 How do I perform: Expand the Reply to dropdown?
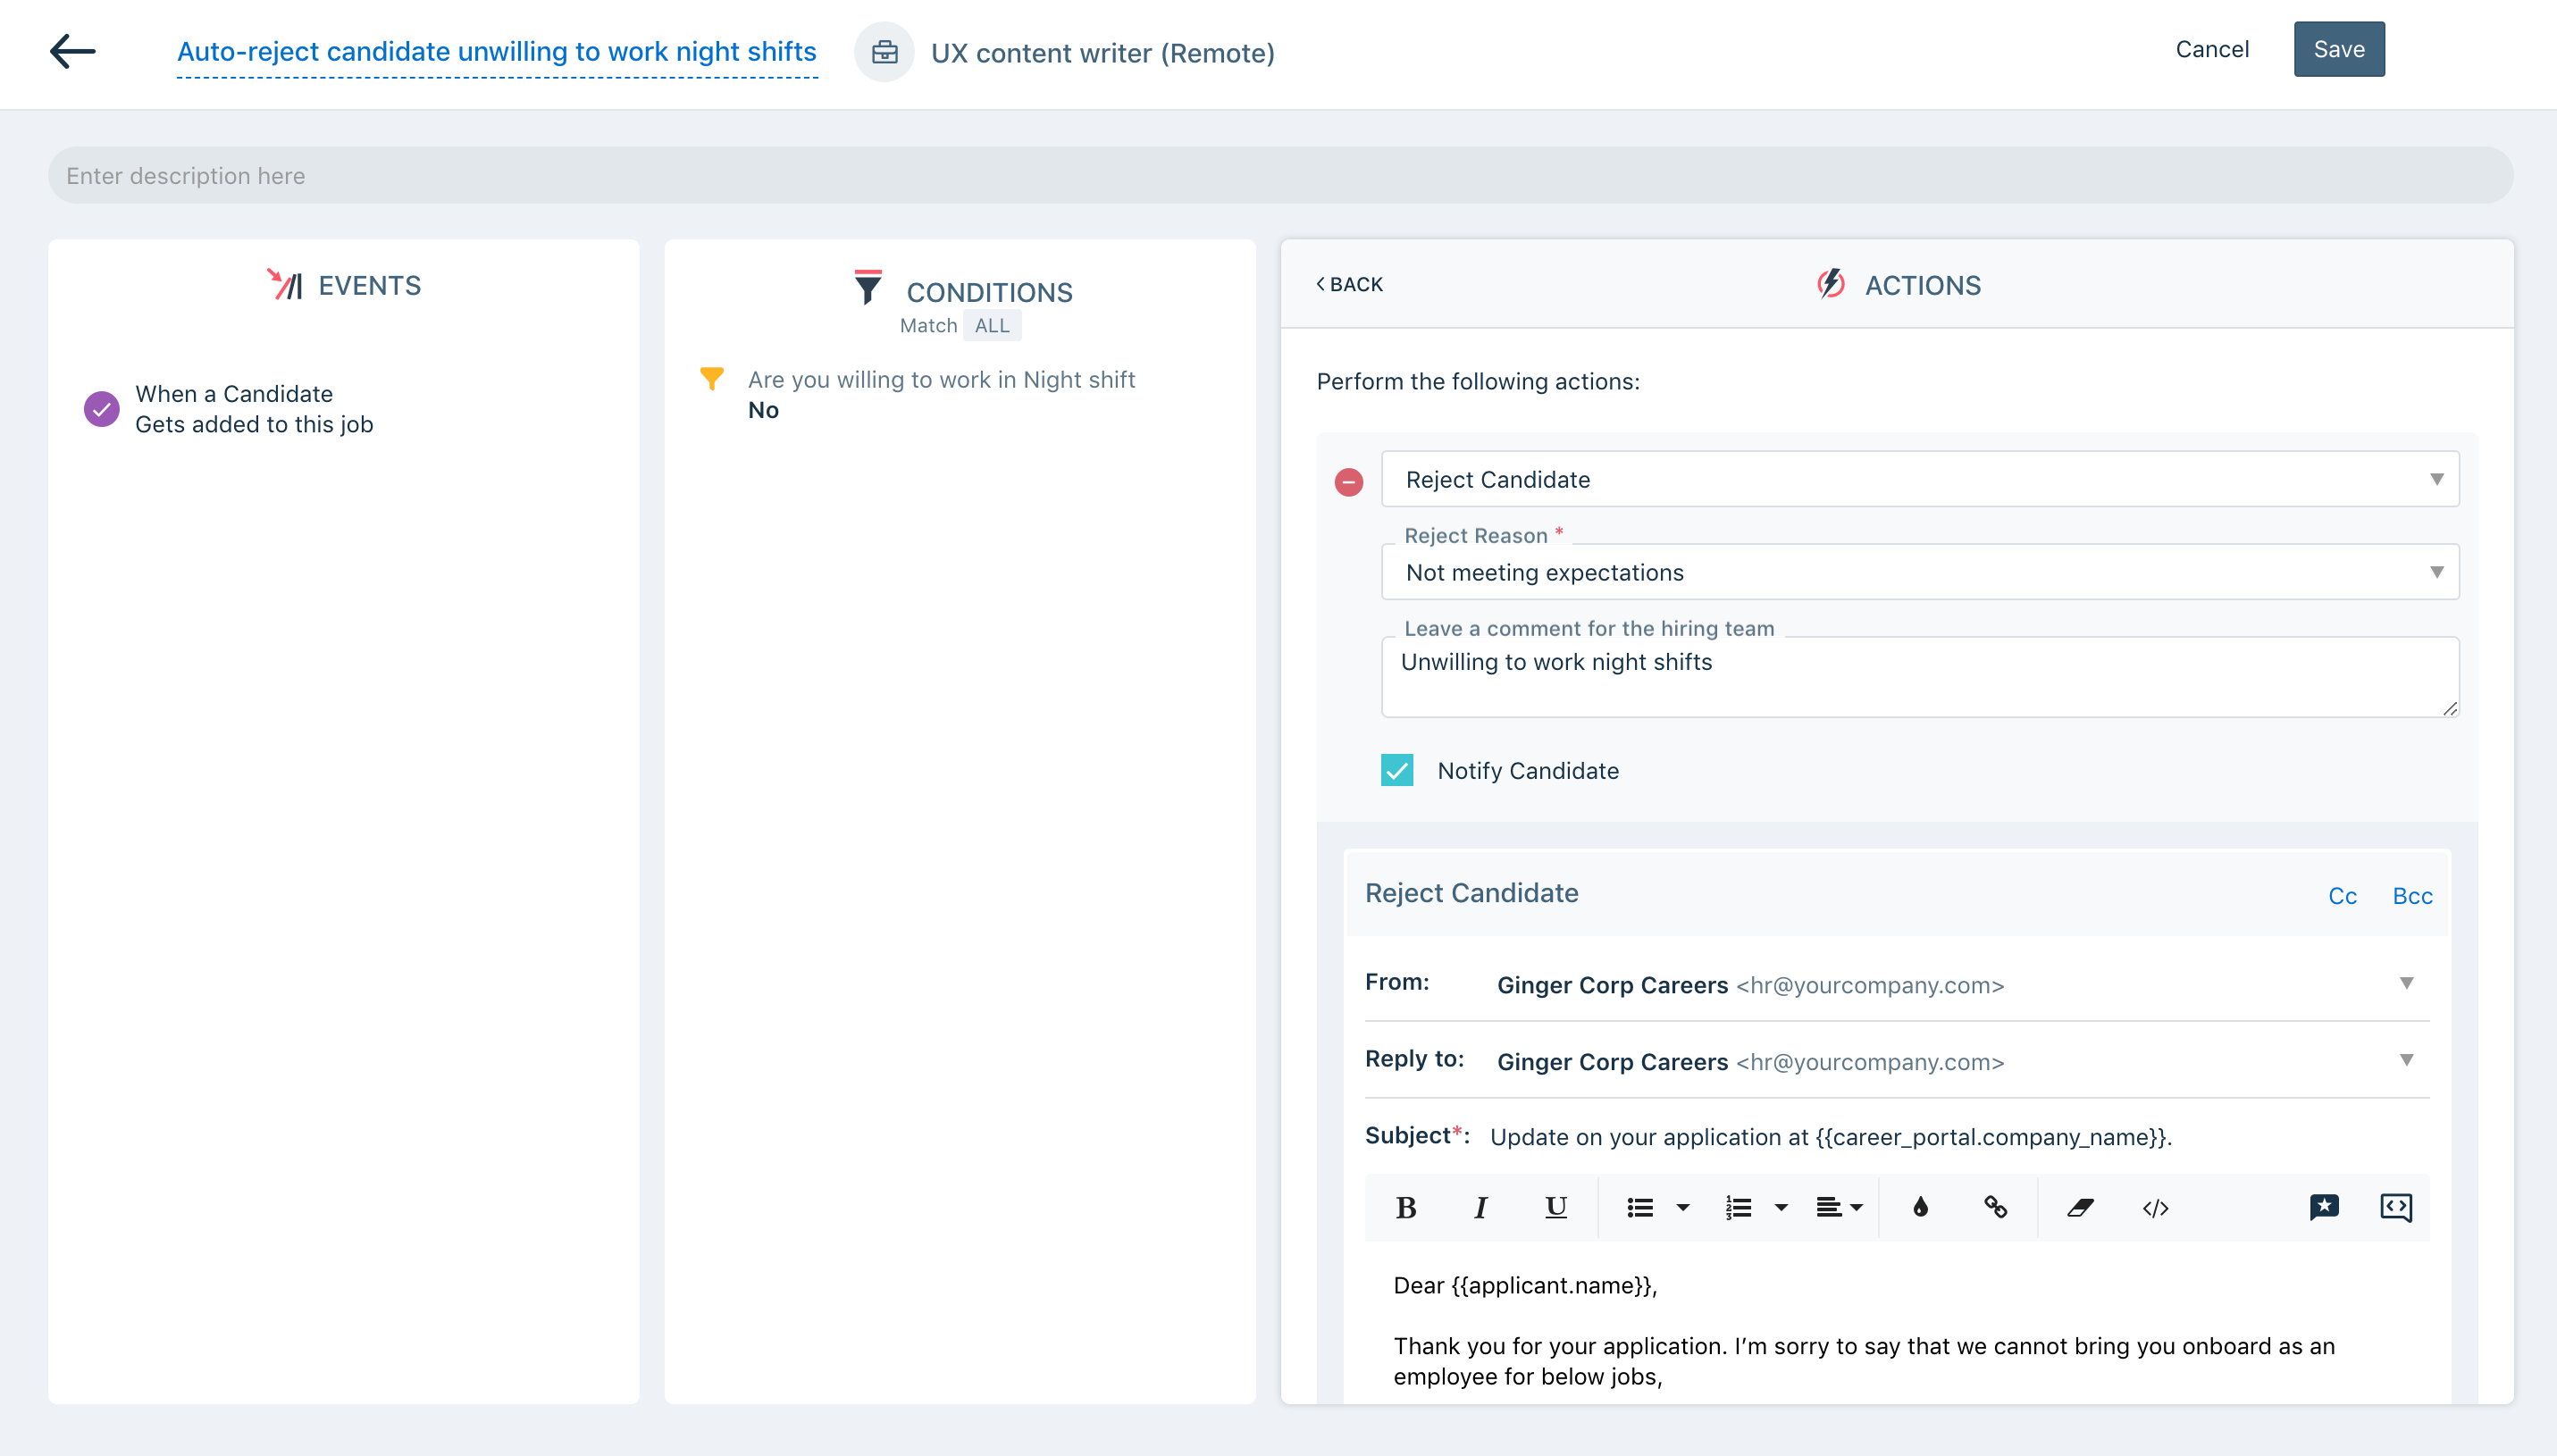click(x=2407, y=1060)
